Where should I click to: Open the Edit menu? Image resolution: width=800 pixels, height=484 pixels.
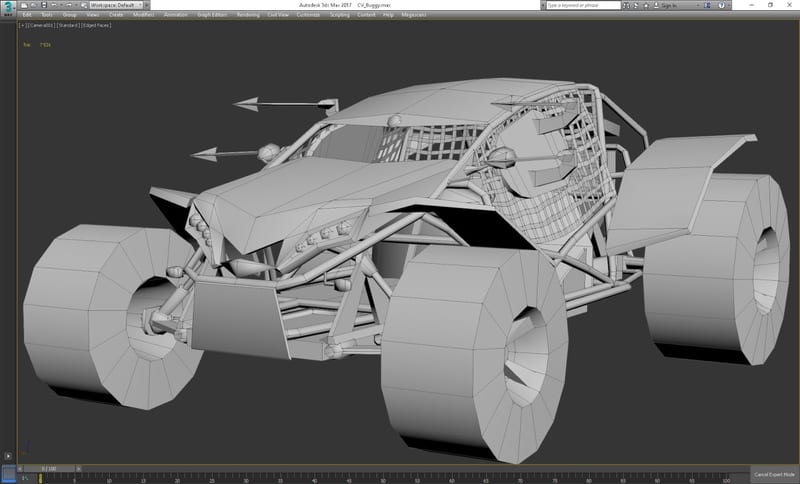click(x=27, y=15)
